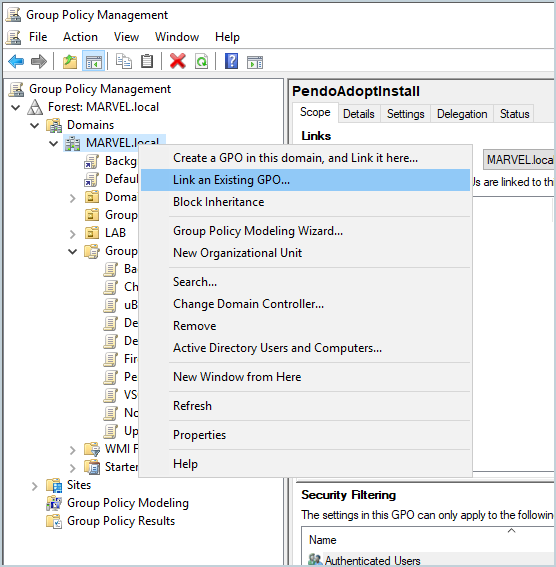556x567 pixels.
Task: Select Authenticated Users in Security Filtering list
Action: [372, 560]
